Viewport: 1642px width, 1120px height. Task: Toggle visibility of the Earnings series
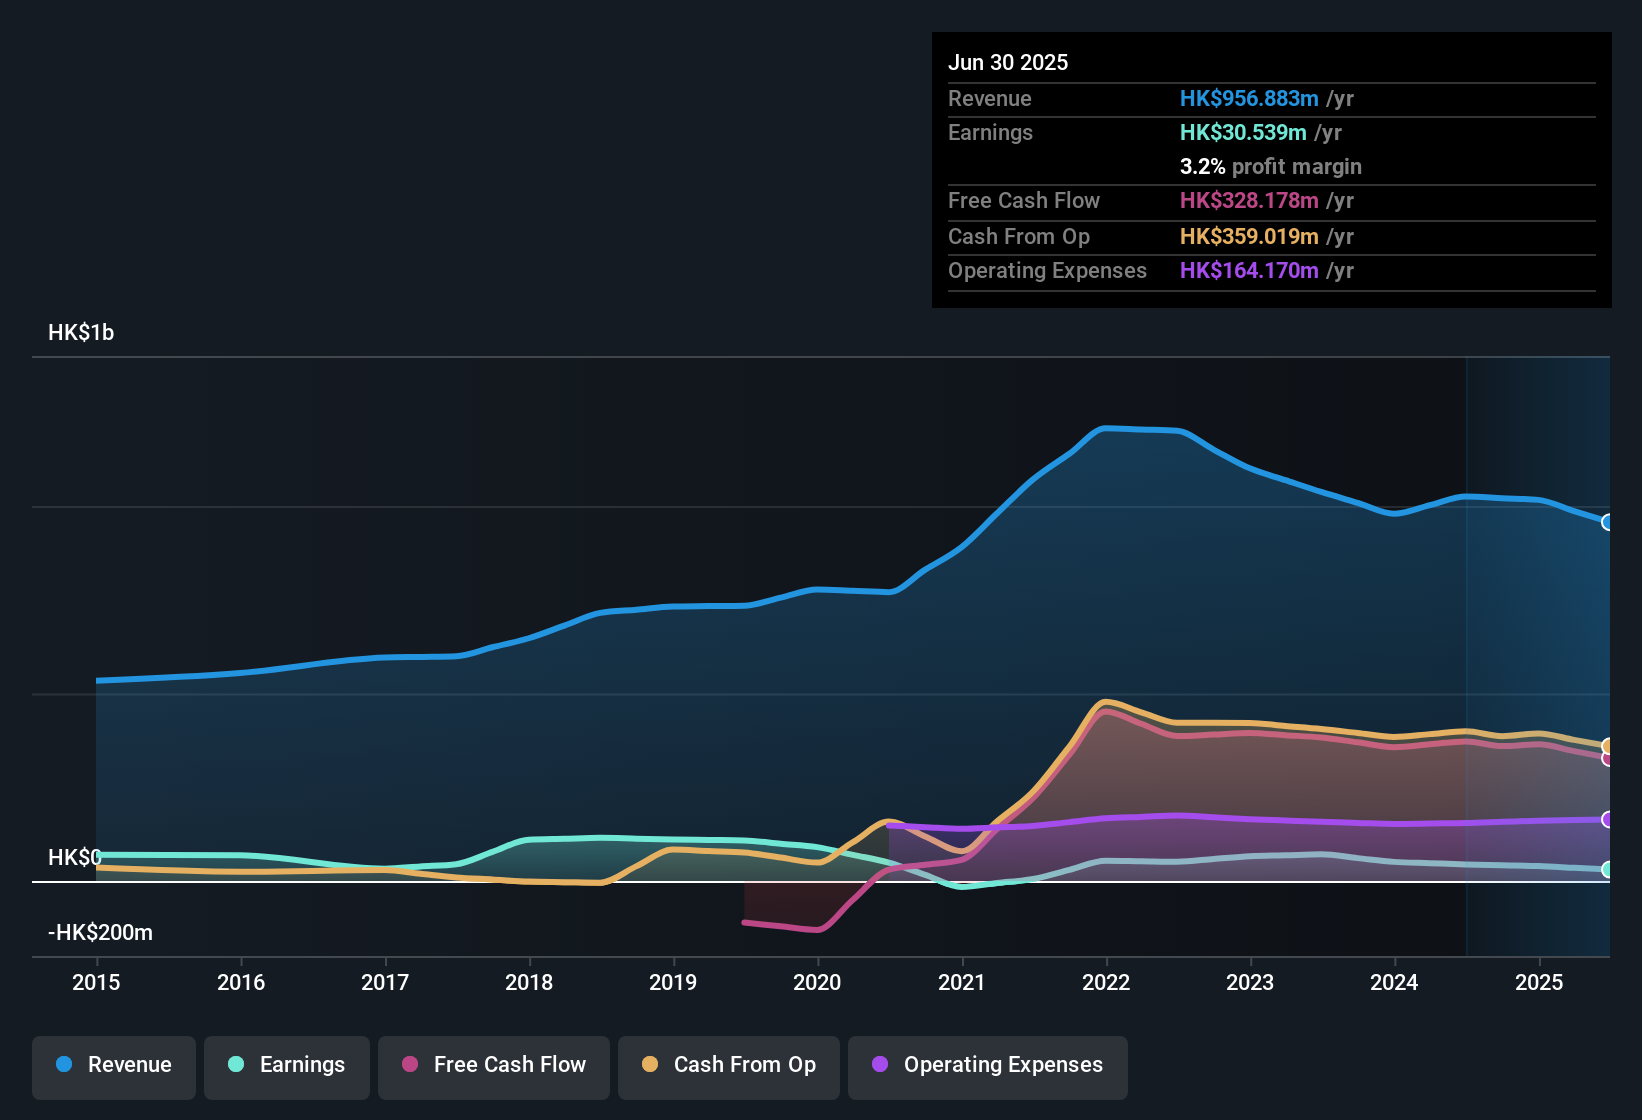[x=287, y=1065]
